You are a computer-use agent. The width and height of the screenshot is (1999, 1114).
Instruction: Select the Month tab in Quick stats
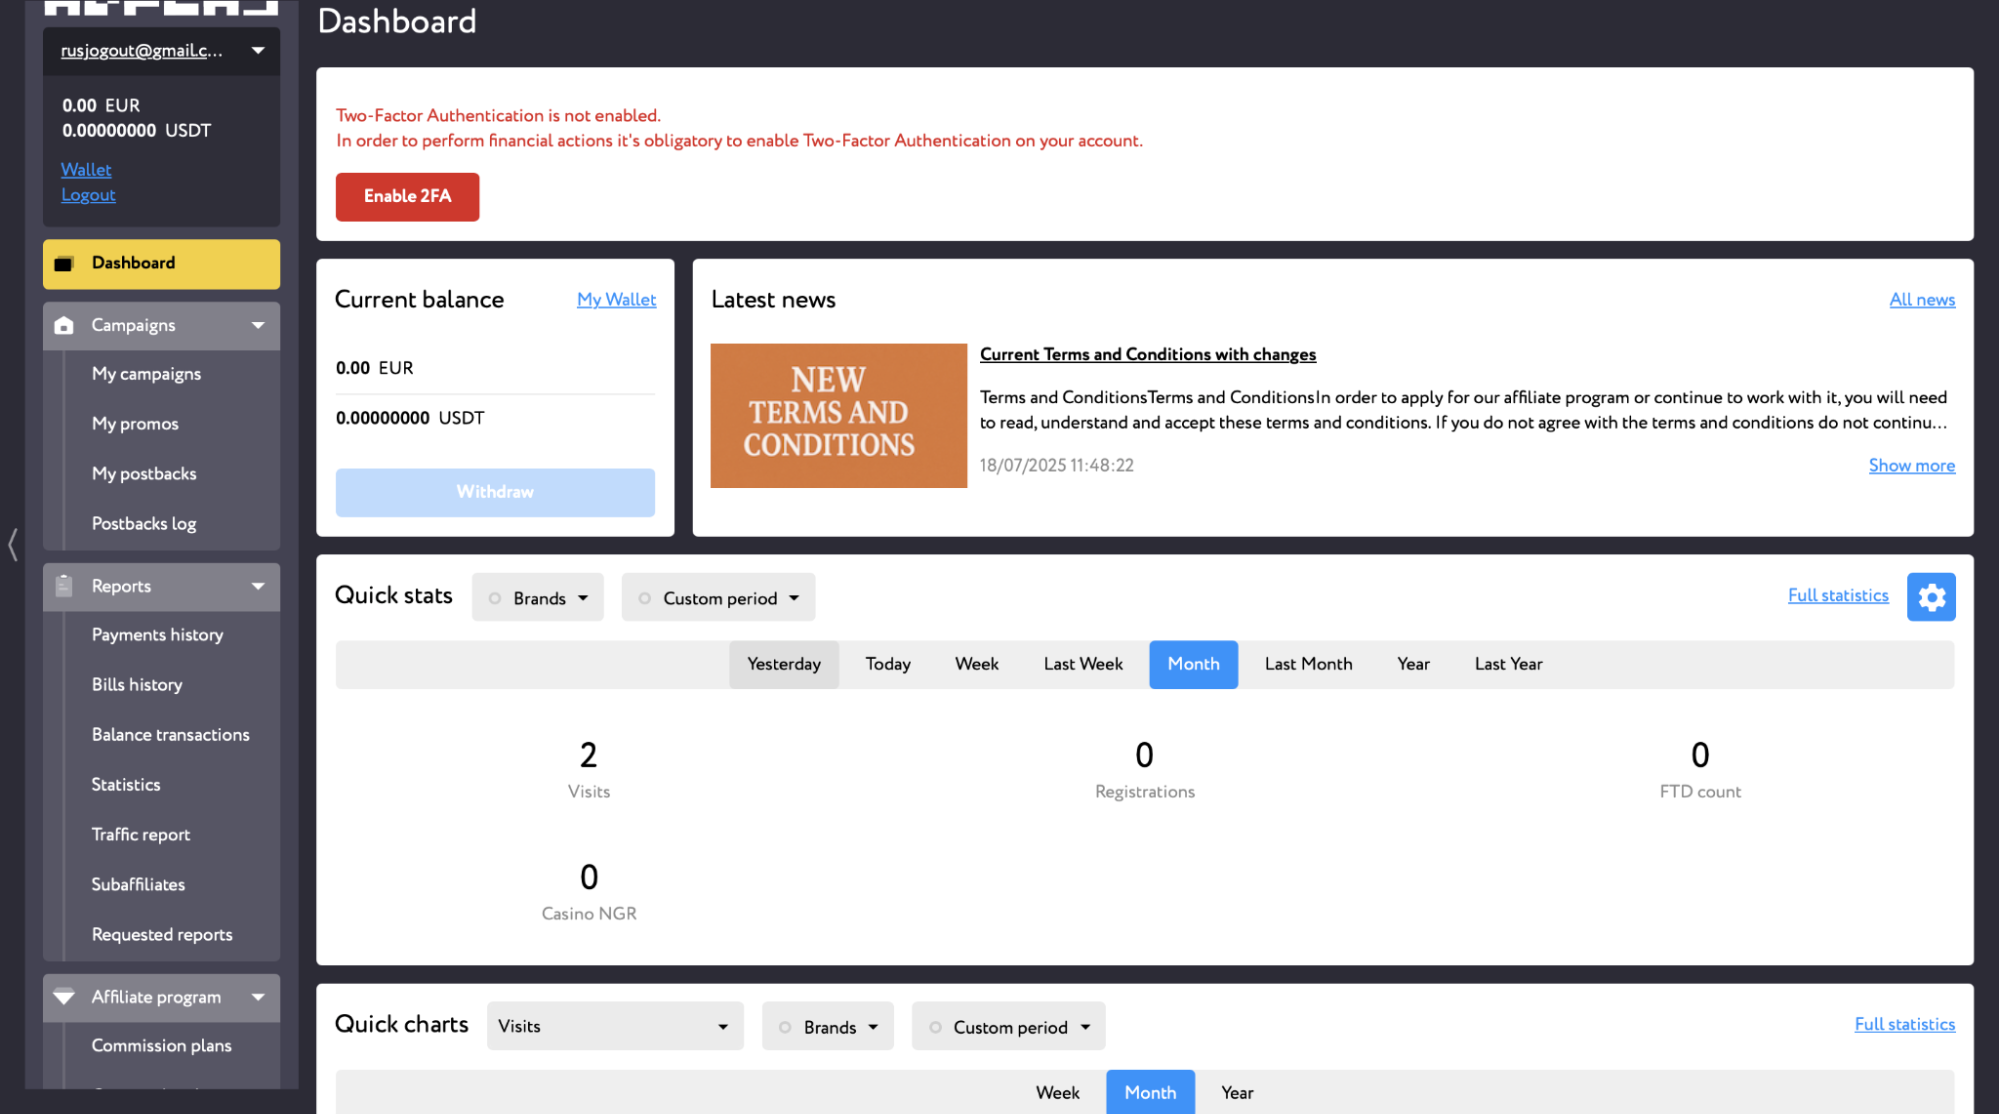pos(1193,664)
